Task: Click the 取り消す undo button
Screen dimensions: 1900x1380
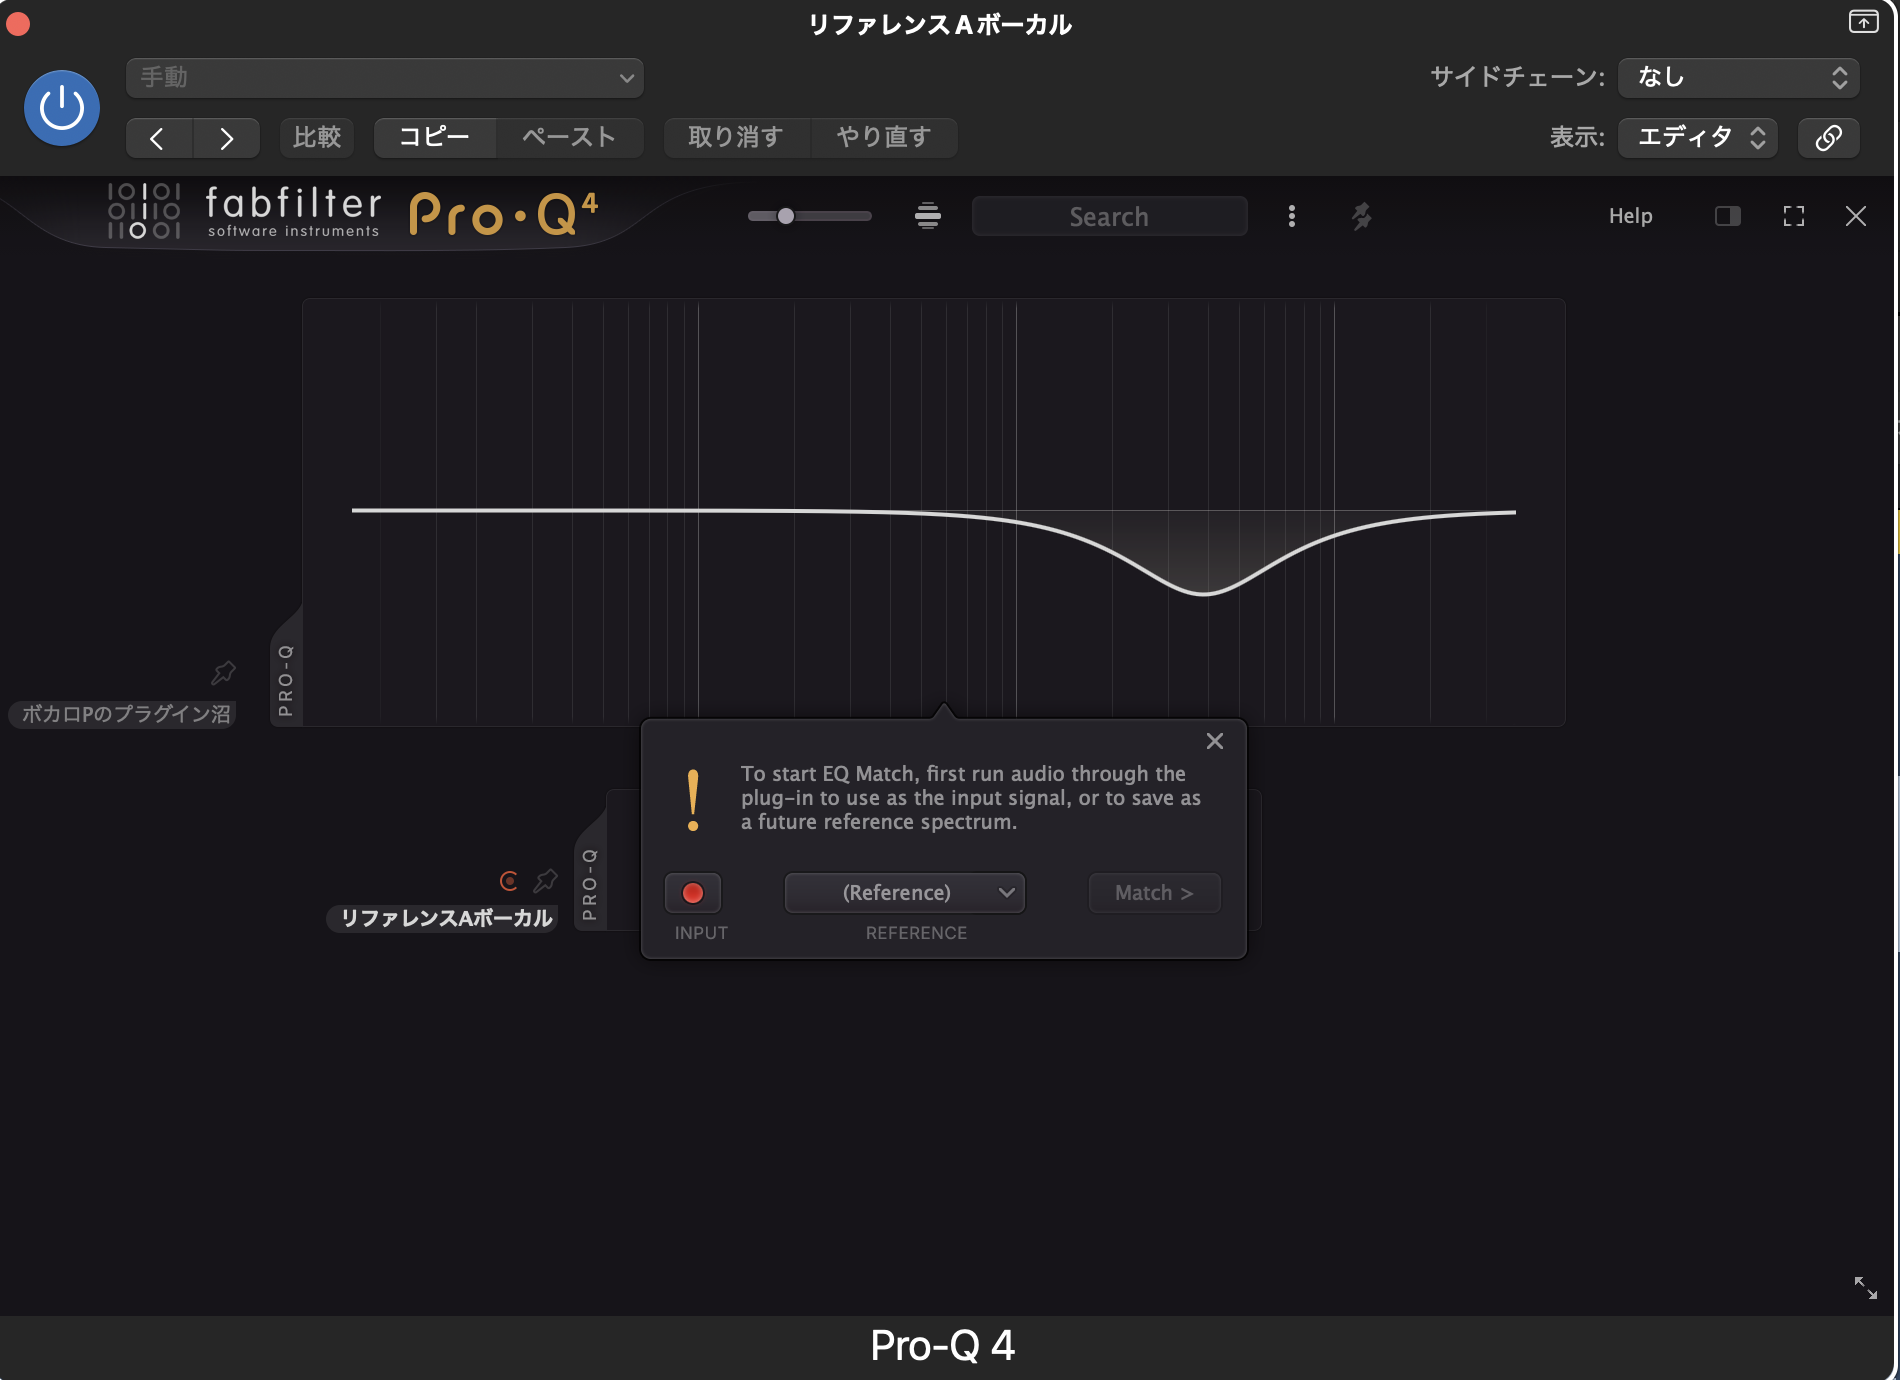Action: pyautogui.click(x=736, y=138)
